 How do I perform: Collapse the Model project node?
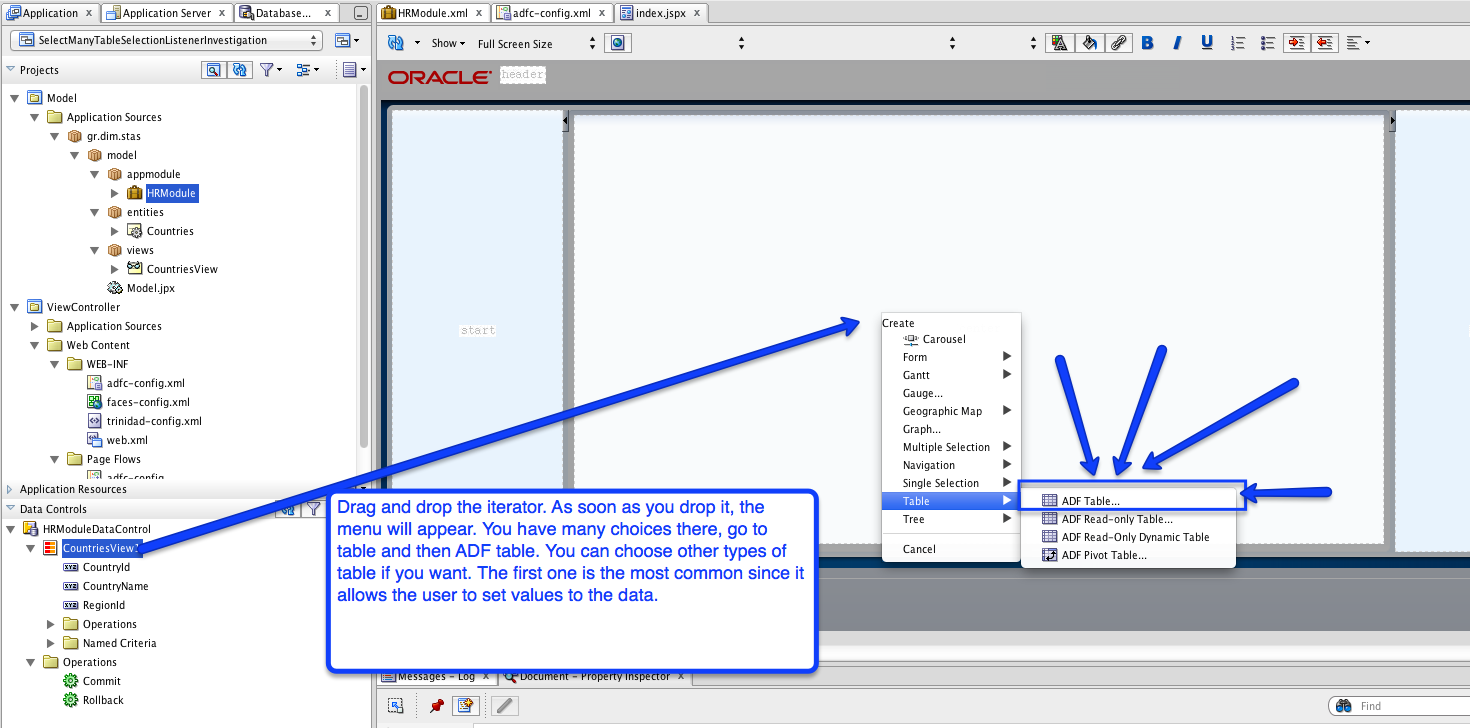click(14, 98)
